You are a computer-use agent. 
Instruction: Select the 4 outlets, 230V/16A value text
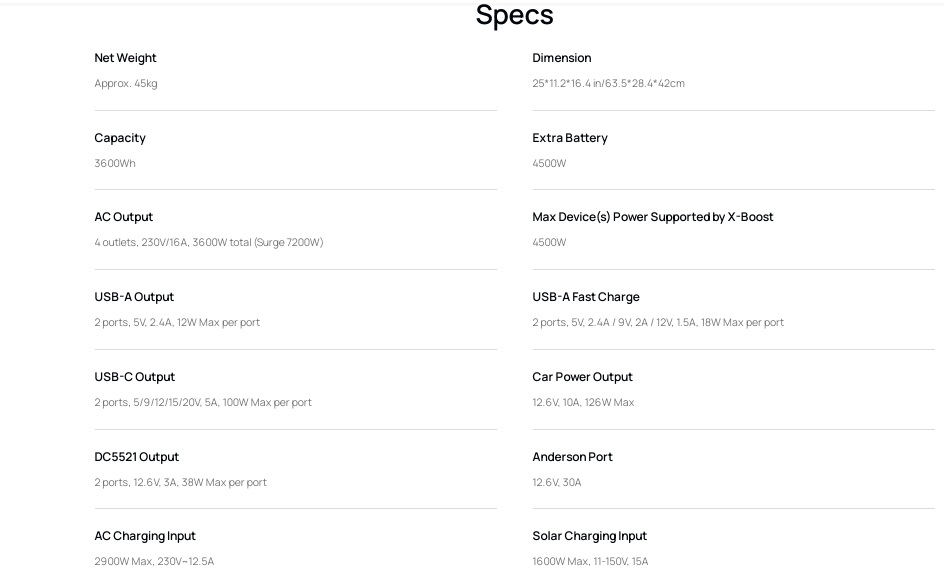[141, 242]
